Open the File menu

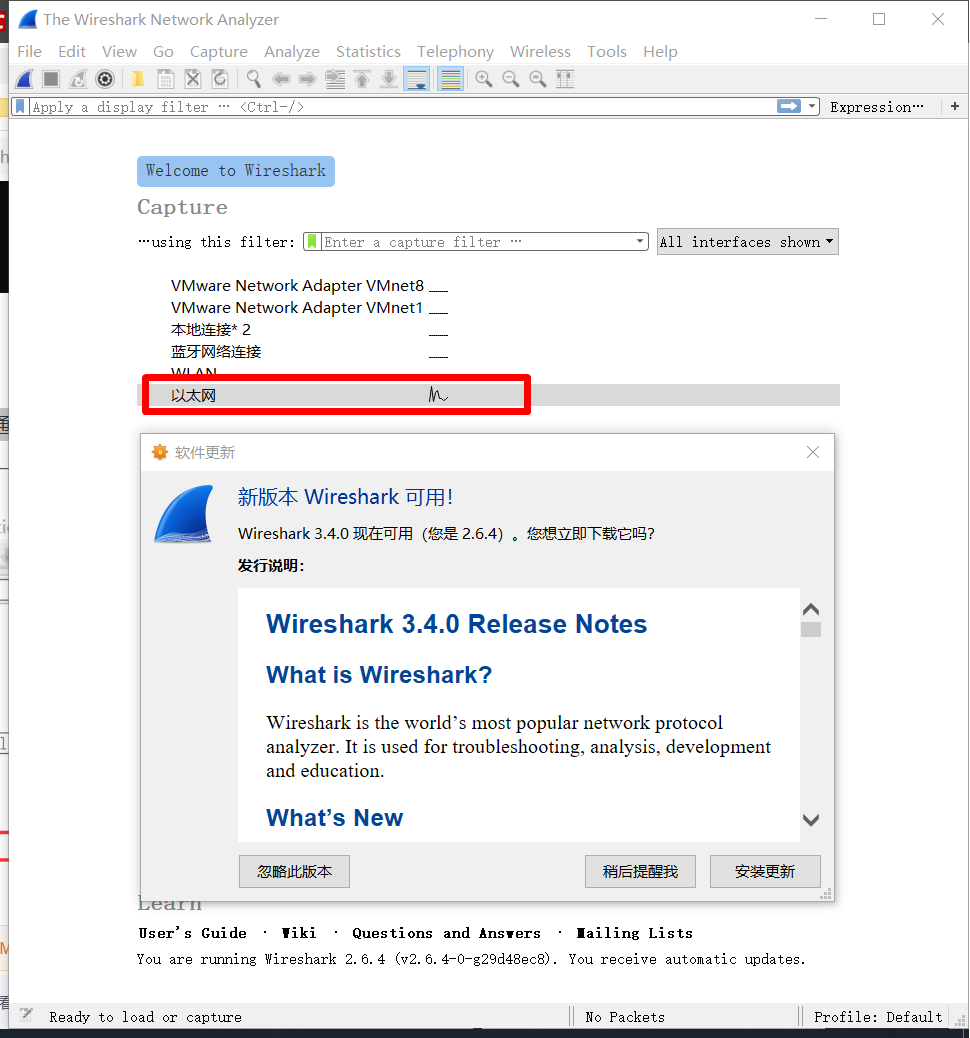[30, 52]
